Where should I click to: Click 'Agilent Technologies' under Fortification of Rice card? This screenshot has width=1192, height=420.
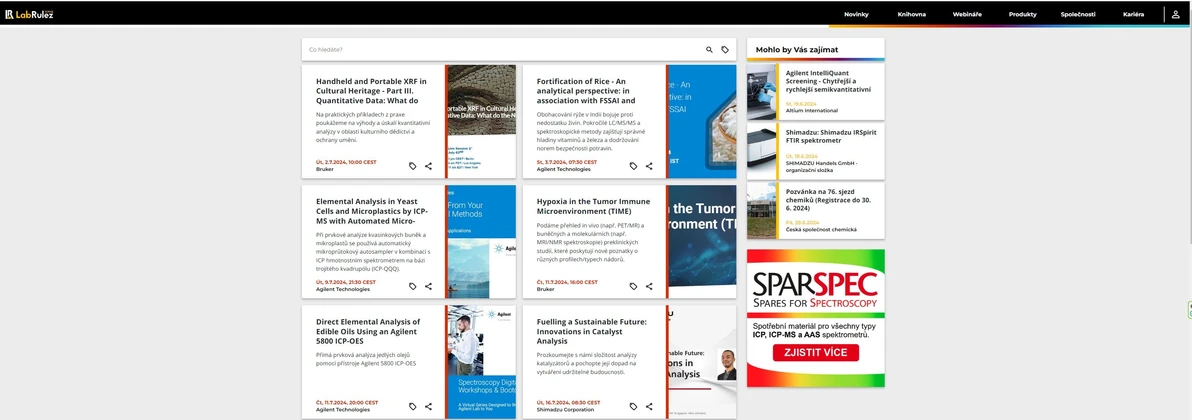(x=563, y=170)
